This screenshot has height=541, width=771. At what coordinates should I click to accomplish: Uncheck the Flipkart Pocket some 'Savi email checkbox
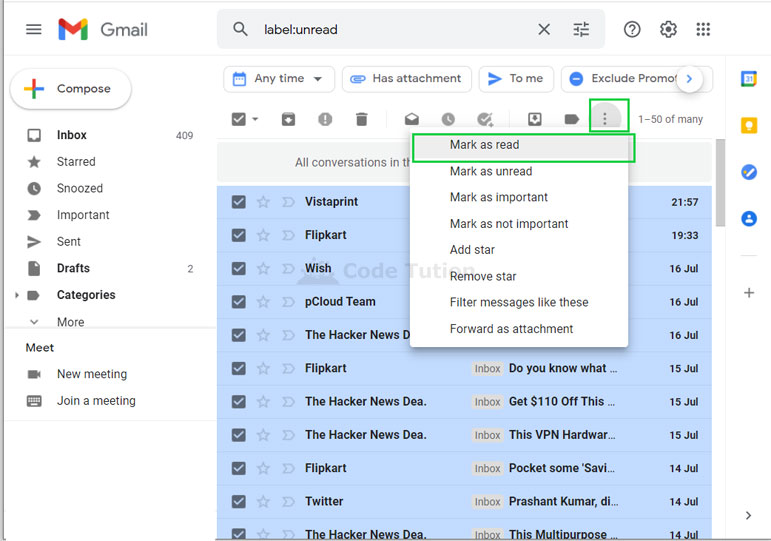coord(238,468)
